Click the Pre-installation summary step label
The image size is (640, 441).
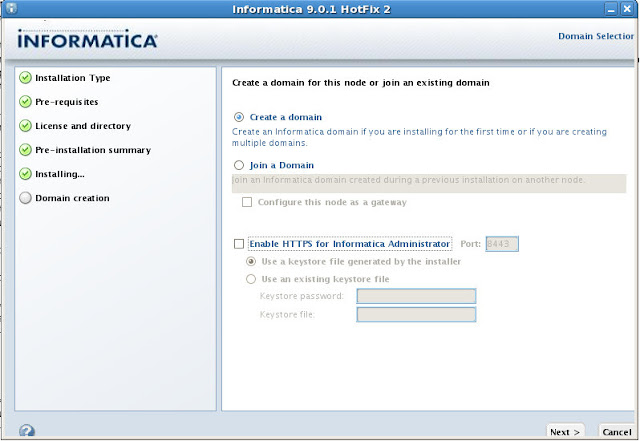(x=93, y=150)
